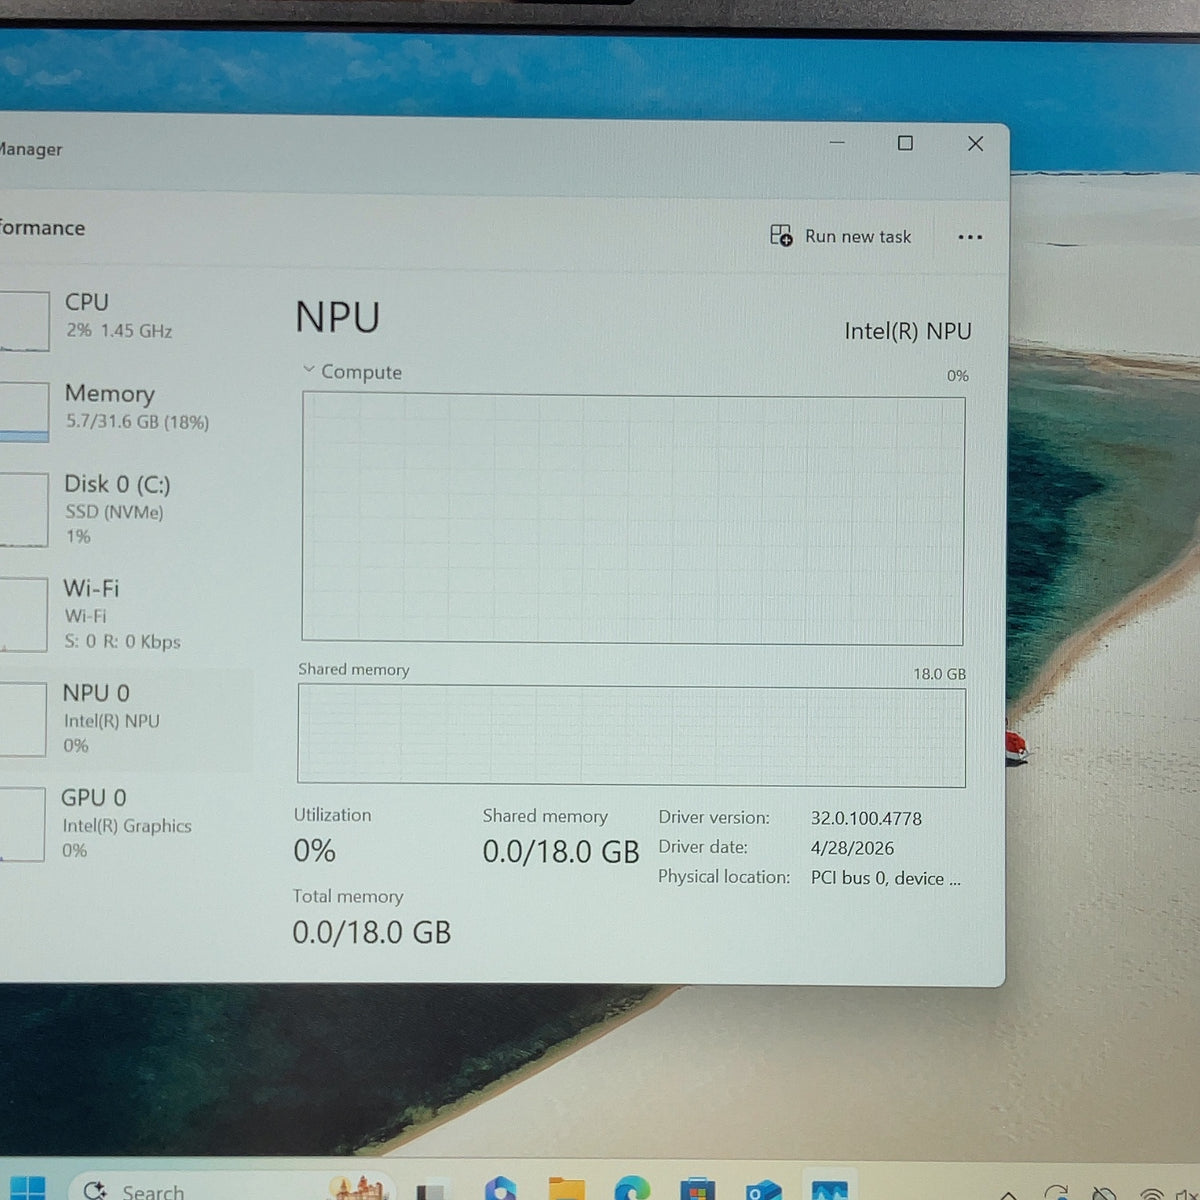Open the three-dot more options menu

pyautogui.click(x=970, y=237)
